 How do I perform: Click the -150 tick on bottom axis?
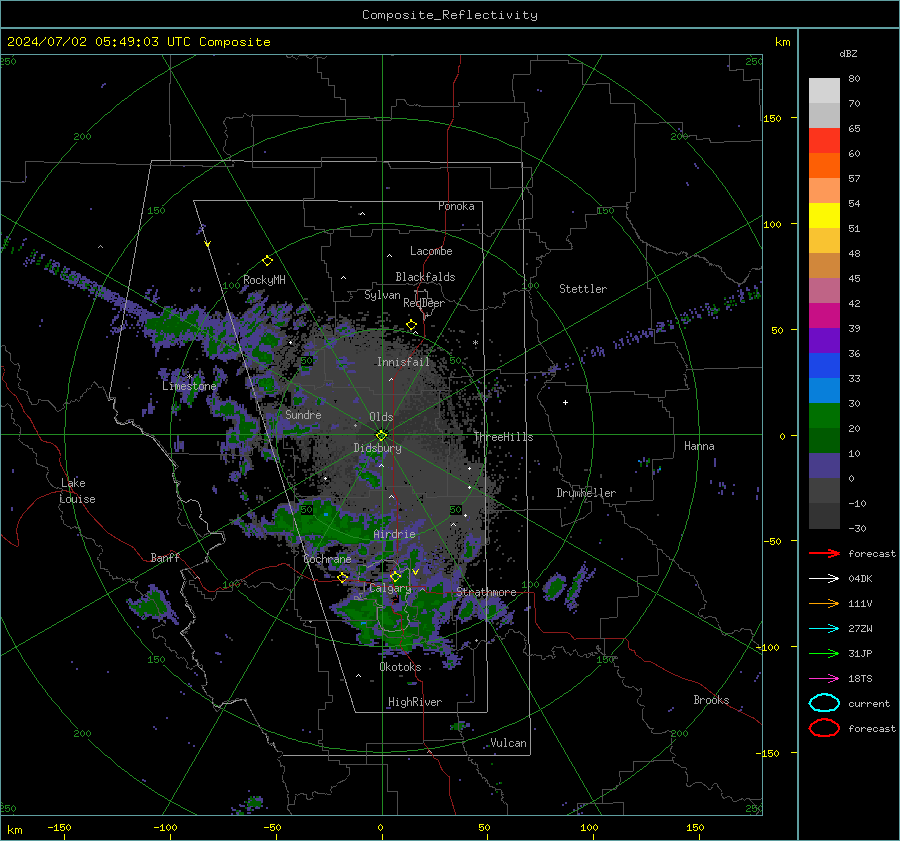click(59, 827)
